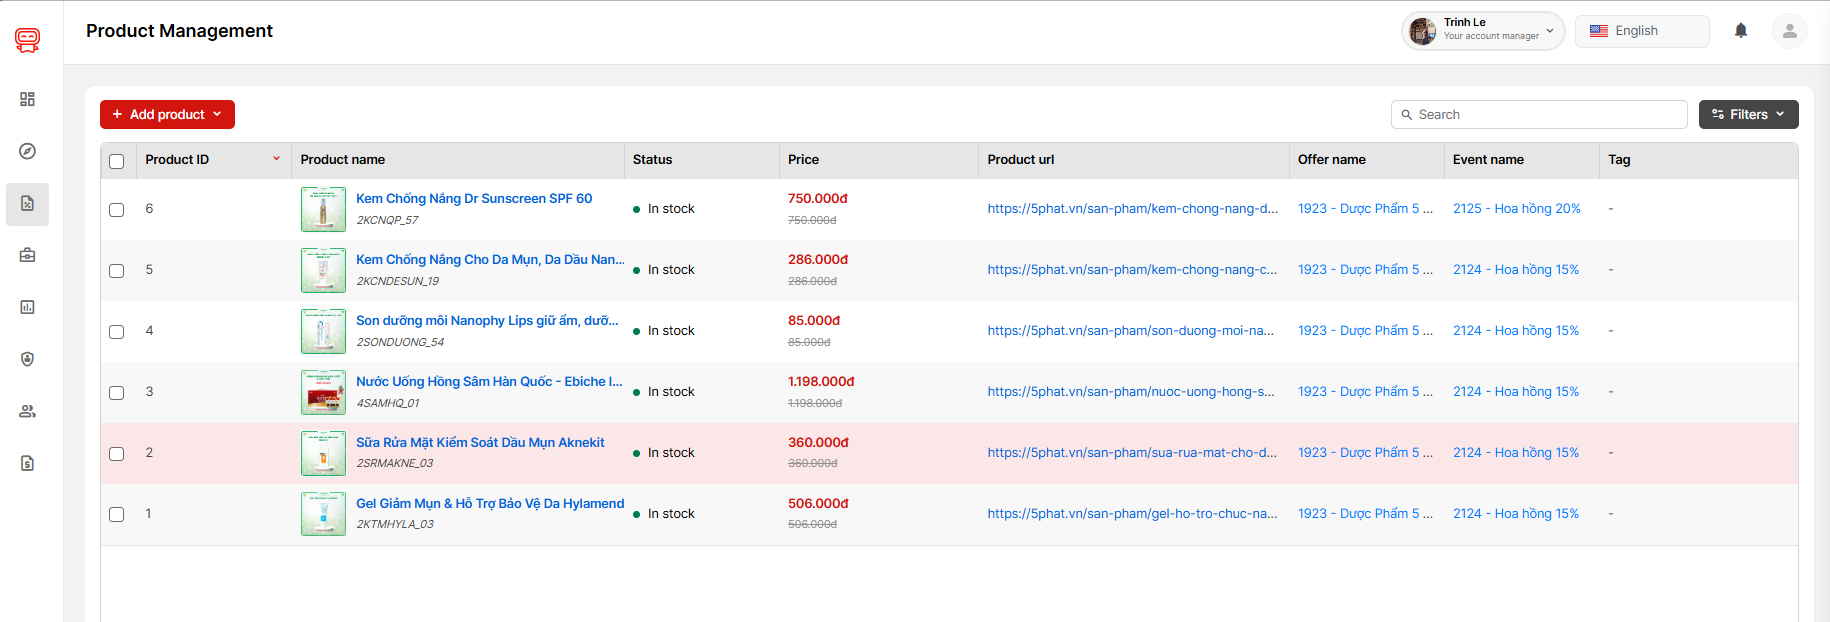Open the dashboard grid icon in sidebar
Image resolution: width=1830 pixels, height=622 pixels.
pyautogui.click(x=27, y=99)
